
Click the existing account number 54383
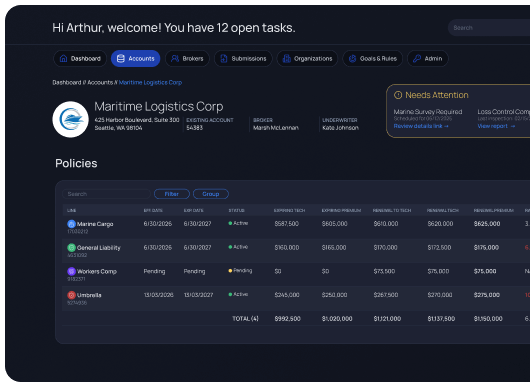[195, 128]
